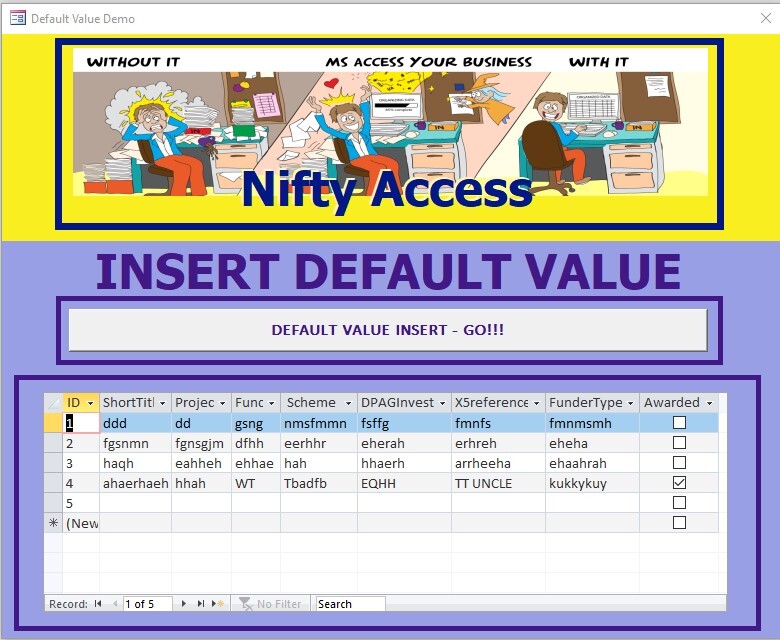The height and width of the screenshot is (640, 780).
Task: Click the cell 'fmnfs' in X5reference
Action: coord(498,423)
